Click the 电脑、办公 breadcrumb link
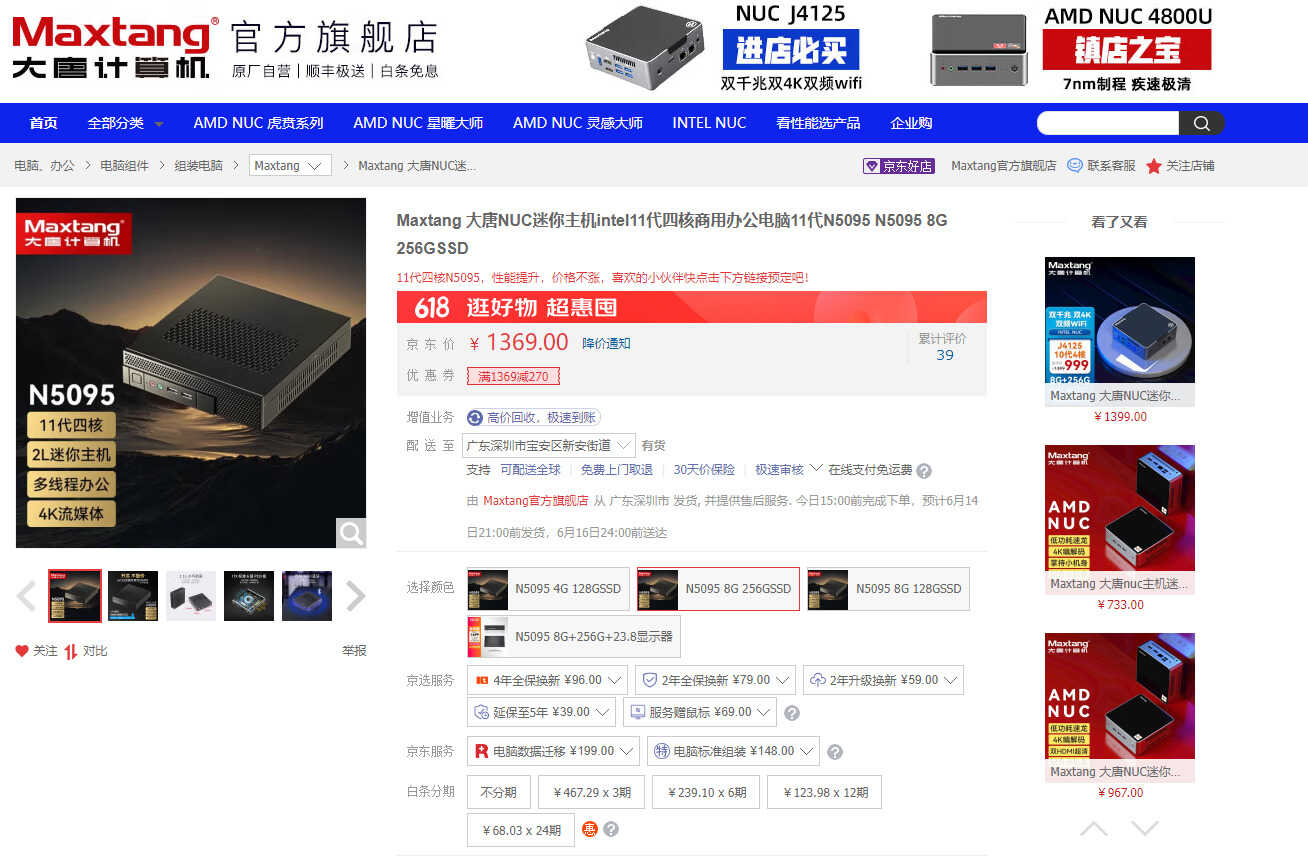 point(44,165)
